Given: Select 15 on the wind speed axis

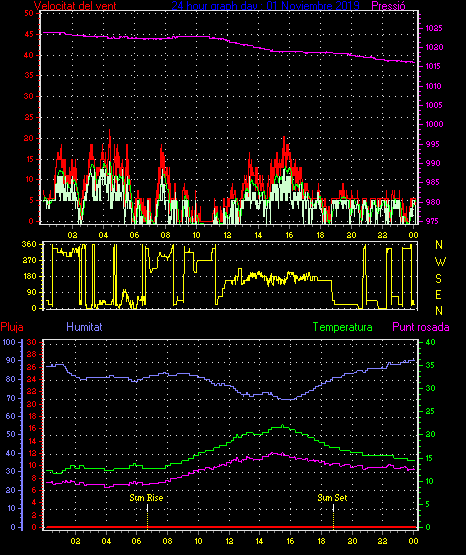Looking at the screenshot, I should [x=29, y=159].
